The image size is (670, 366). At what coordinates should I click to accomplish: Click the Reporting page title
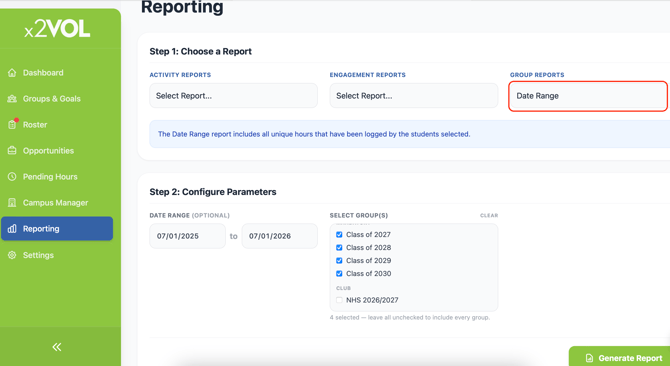(x=182, y=7)
